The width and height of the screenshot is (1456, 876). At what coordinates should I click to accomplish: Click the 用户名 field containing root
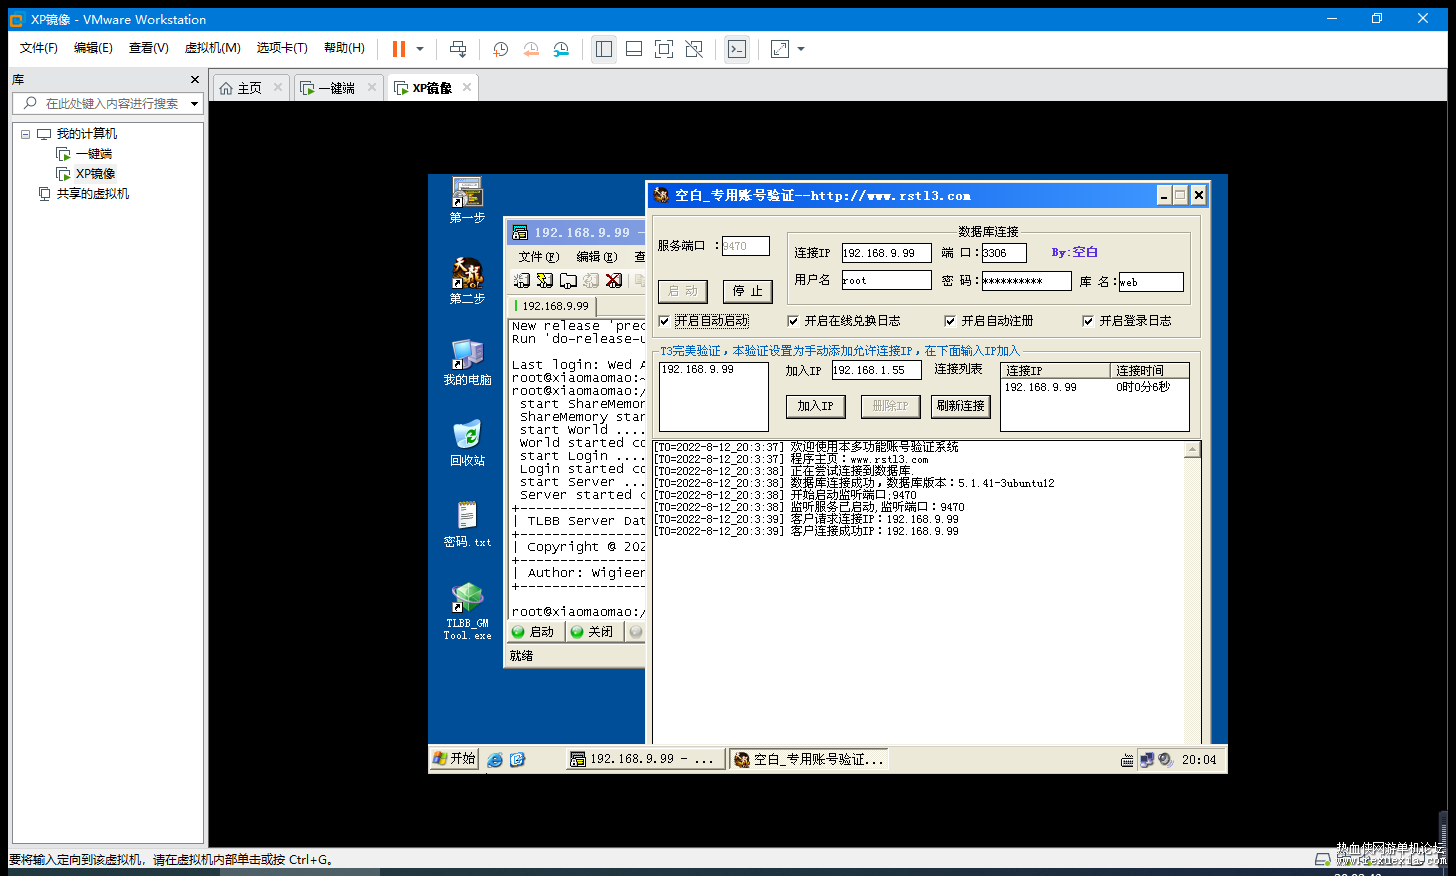coord(886,281)
